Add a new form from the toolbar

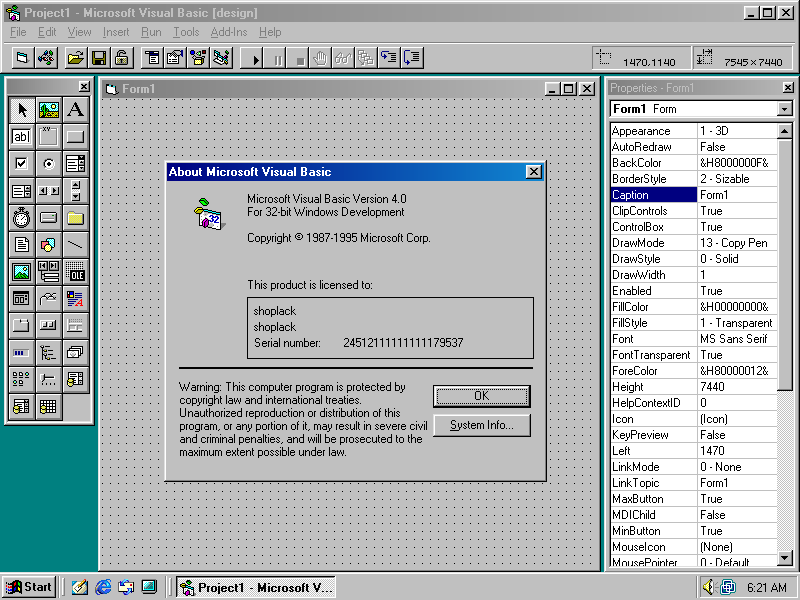click(22, 58)
